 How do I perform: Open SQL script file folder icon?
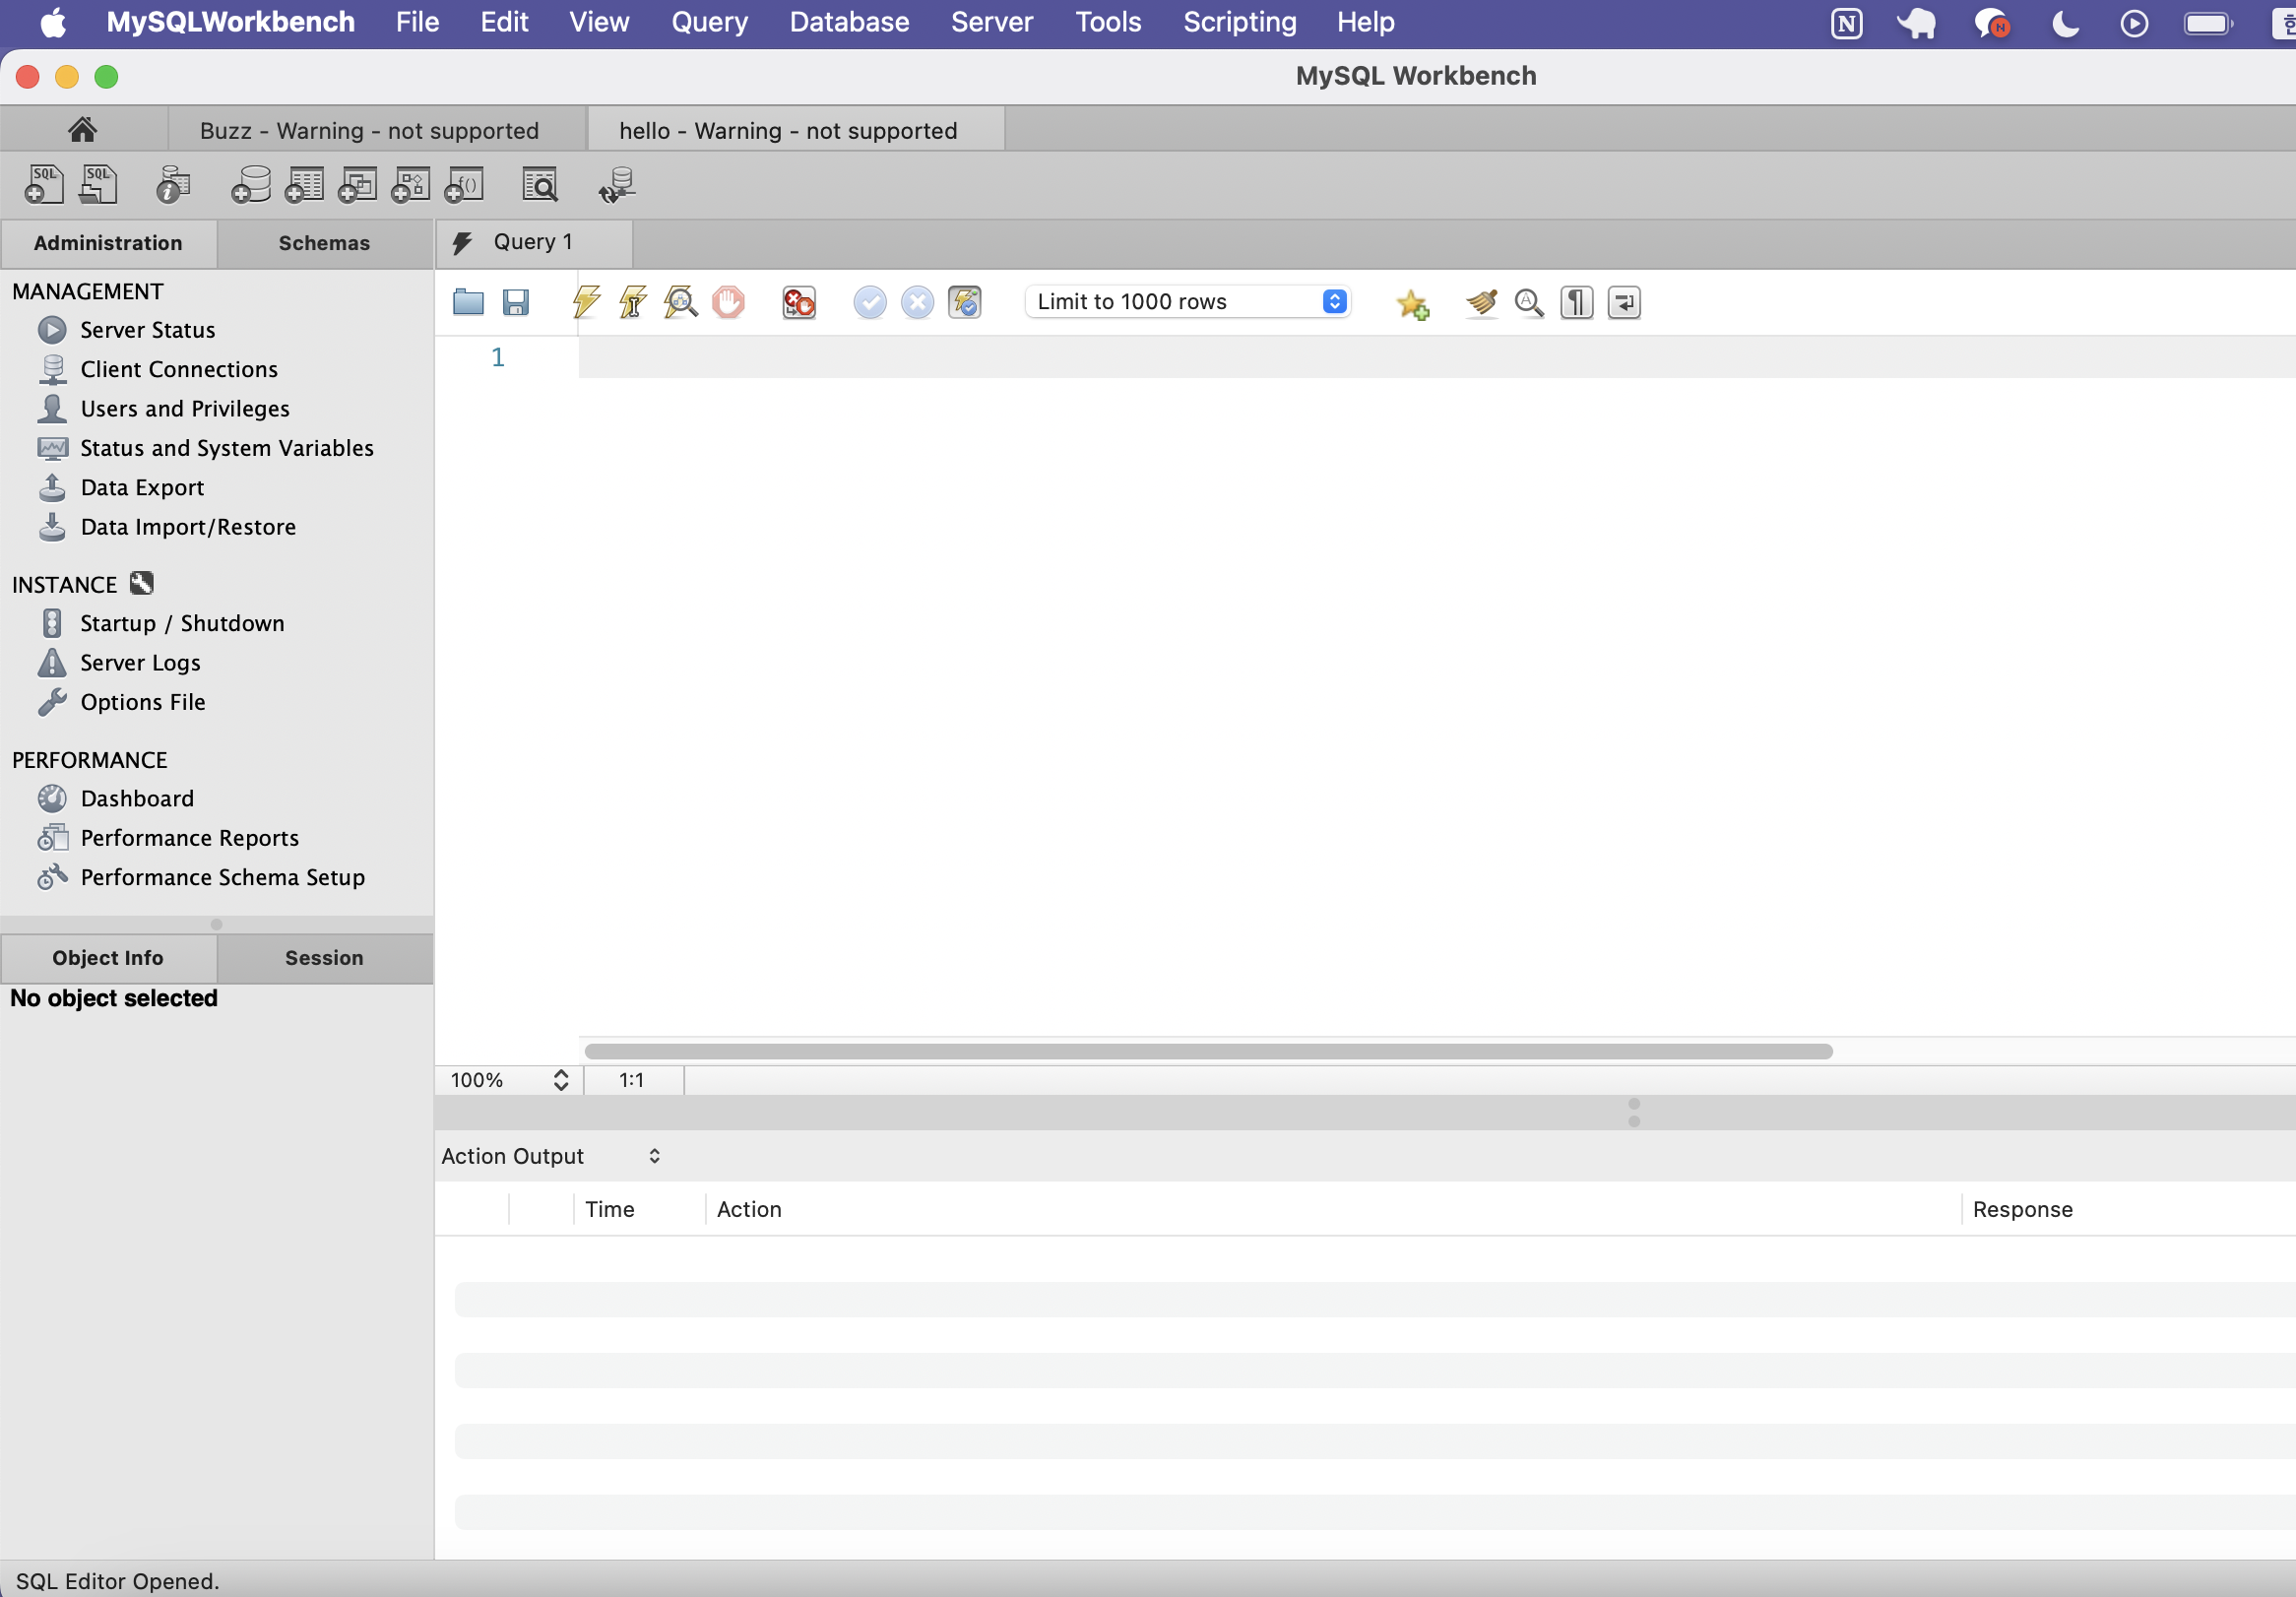(468, 302)
